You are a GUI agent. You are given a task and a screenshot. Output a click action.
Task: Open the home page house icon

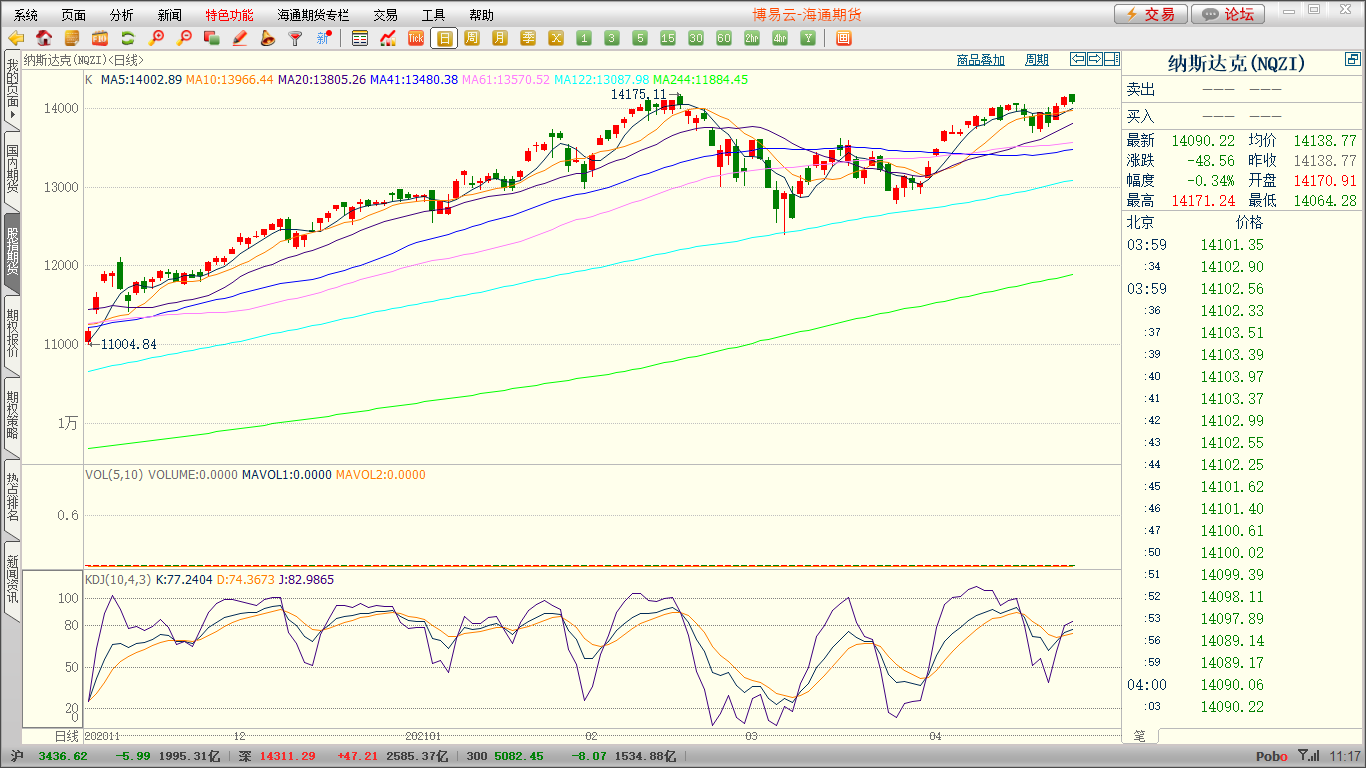pos(44,38)
